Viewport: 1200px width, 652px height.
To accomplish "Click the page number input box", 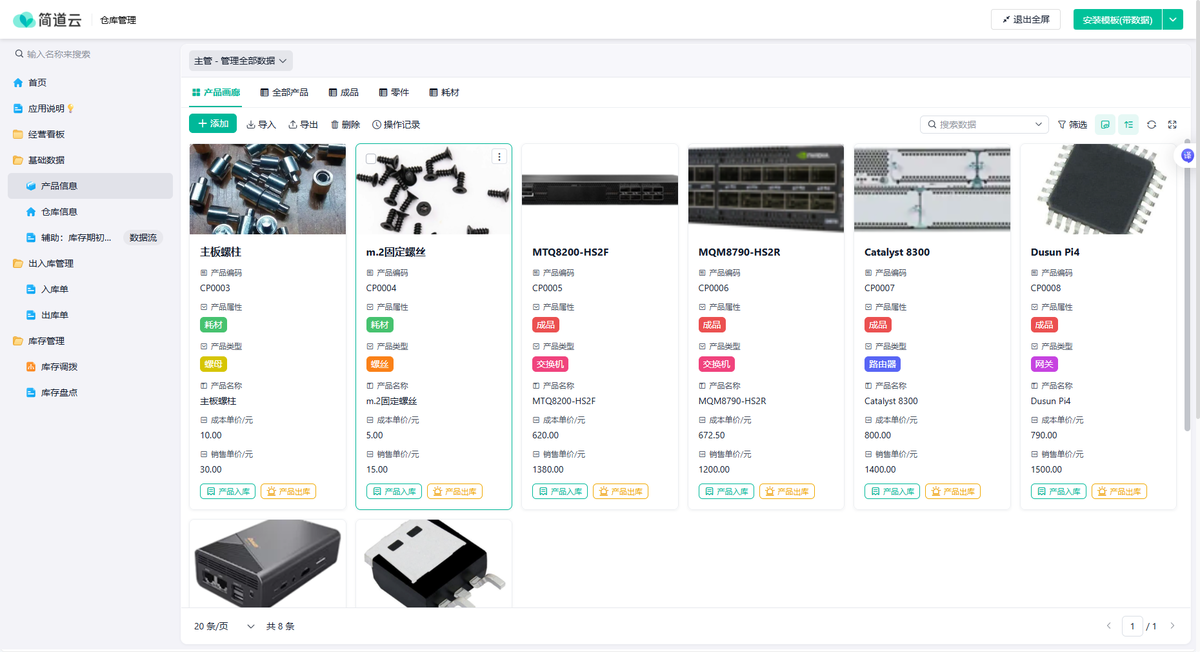I will point(1132,626).
